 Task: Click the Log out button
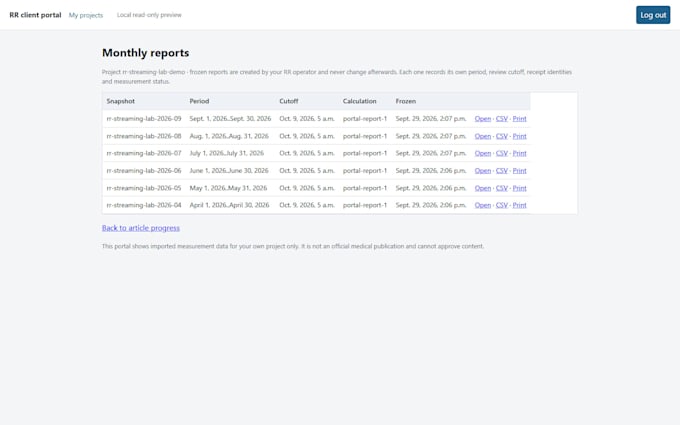point(653,15)
